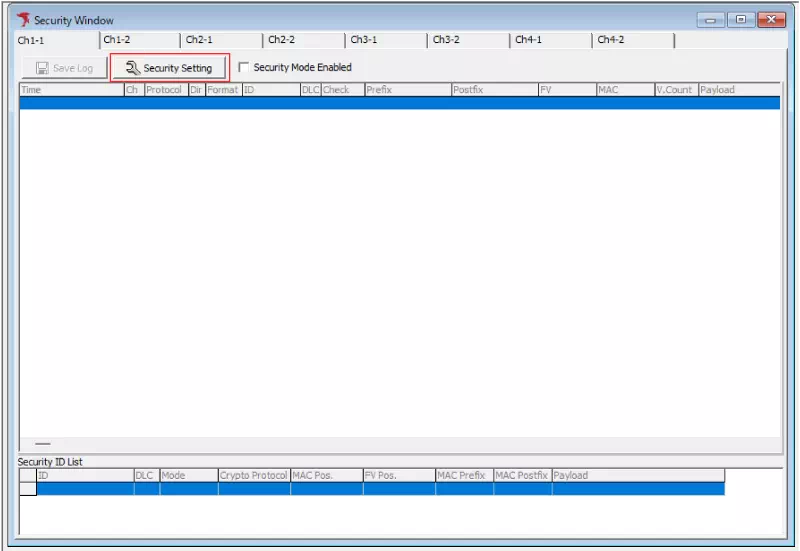Click the MAC column header in the log
Viewport: 800px width, 551px height.
tap(626, 90)
